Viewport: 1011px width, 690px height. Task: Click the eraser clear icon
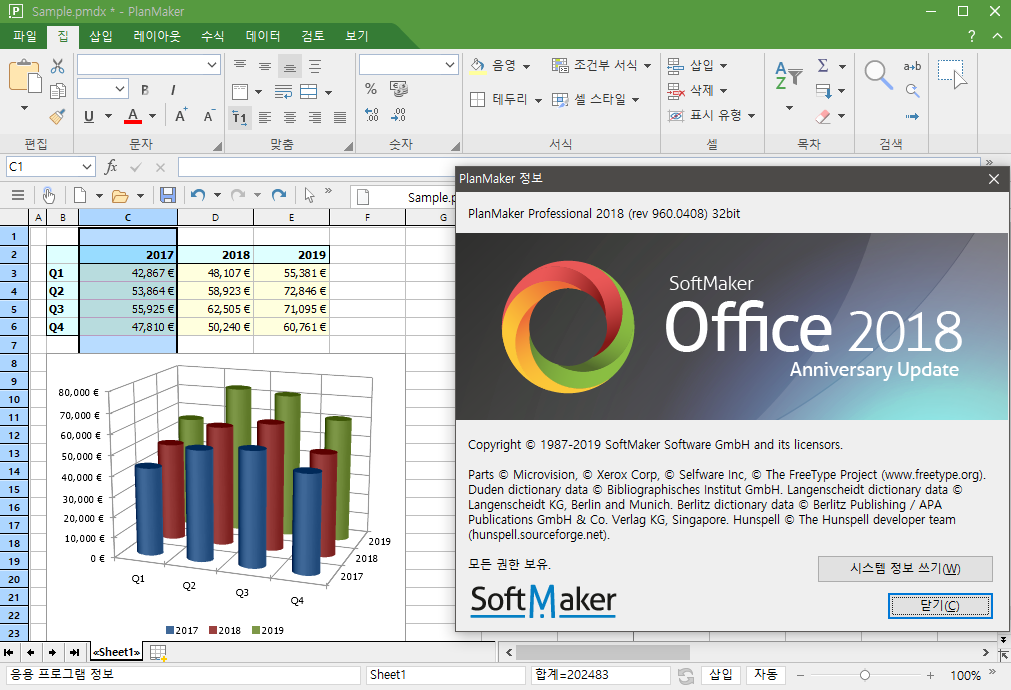tap(823, 116)
